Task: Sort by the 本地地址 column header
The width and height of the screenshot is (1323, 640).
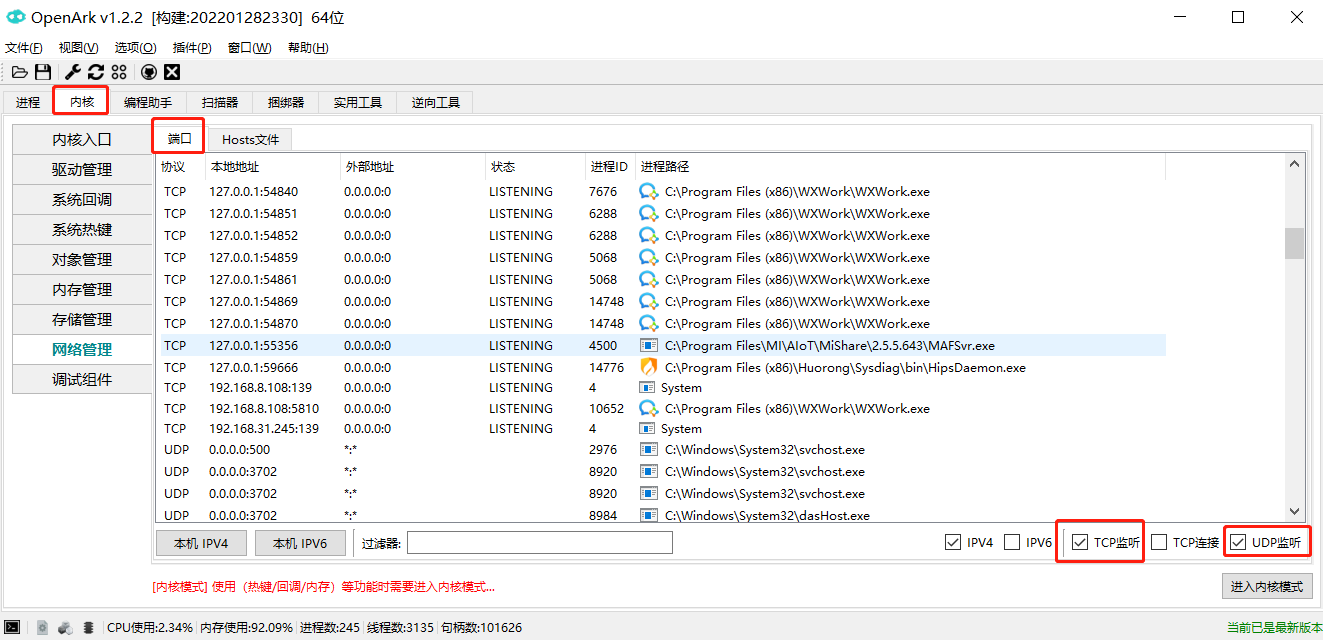Action: point(272,167)
